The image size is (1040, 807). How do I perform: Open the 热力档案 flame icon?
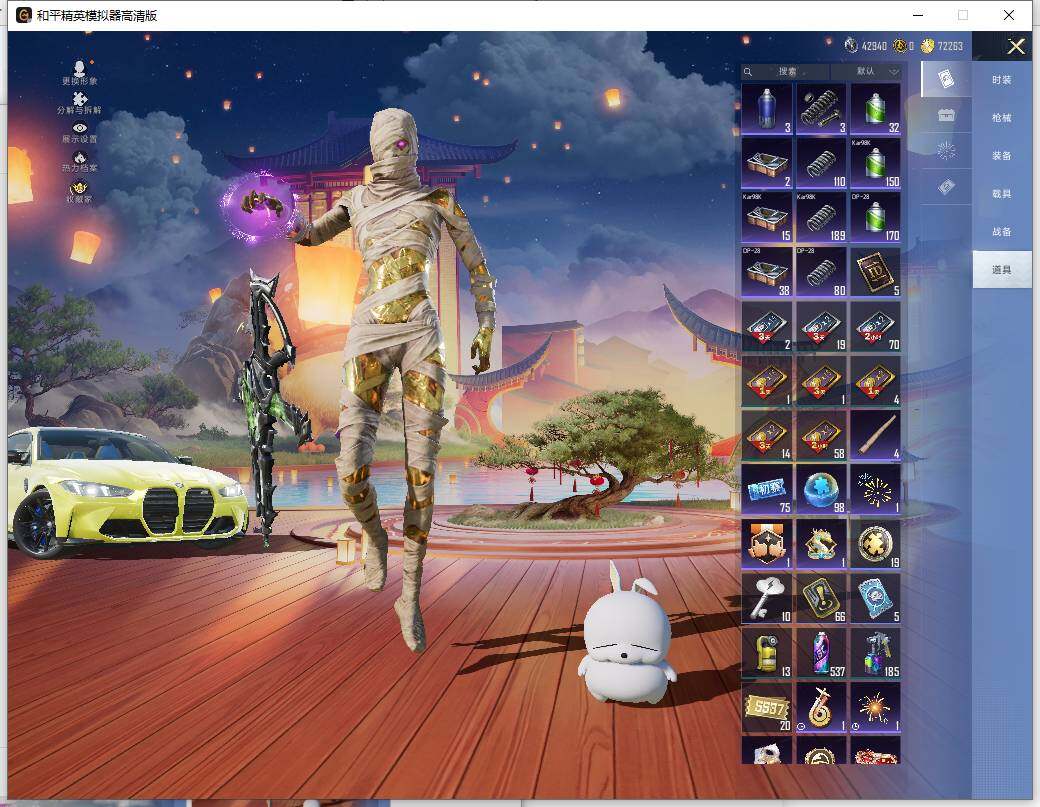(x=80, y=162)
